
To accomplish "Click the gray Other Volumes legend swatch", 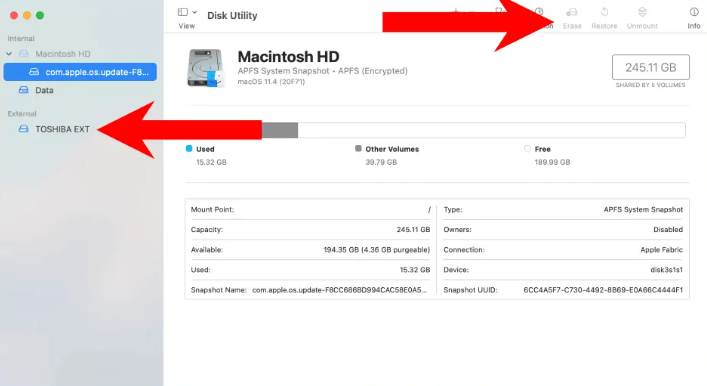I will point(358,148).
